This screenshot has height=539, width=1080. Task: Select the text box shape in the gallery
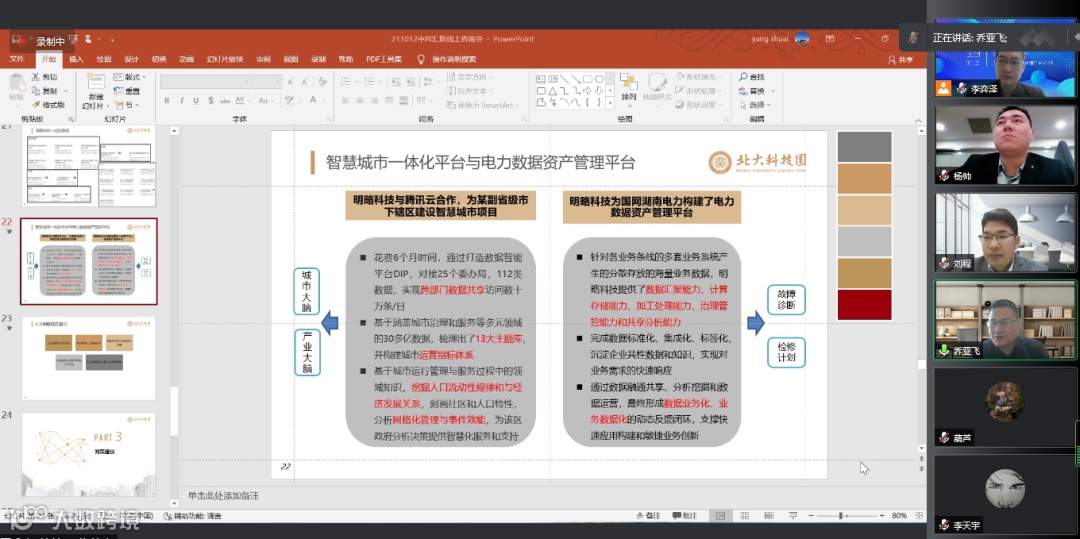coord(541,79)
